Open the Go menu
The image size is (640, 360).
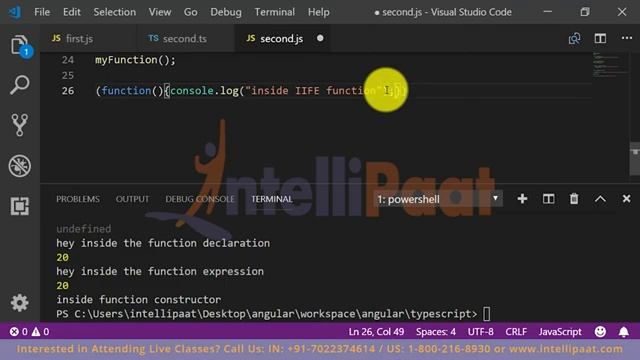tap(190, 12)
